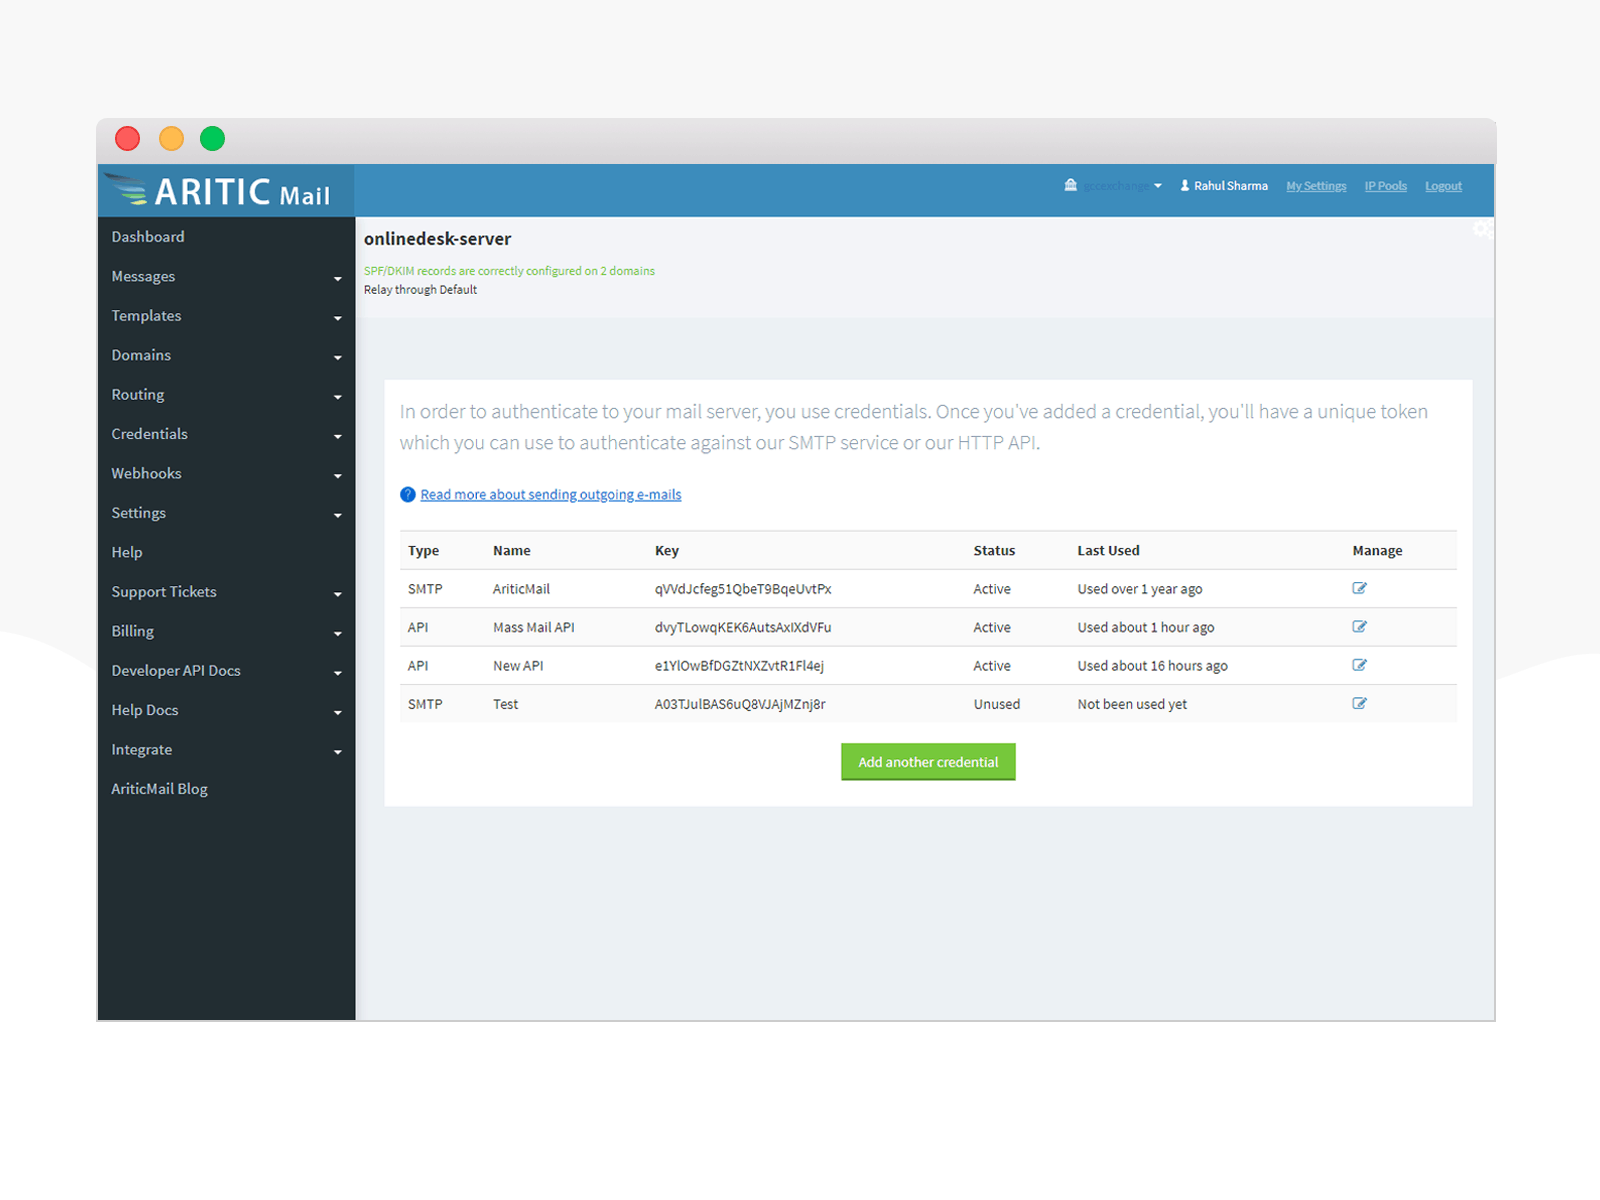
Task: Open My Settings link
Action: click(x=1316, y=186)
